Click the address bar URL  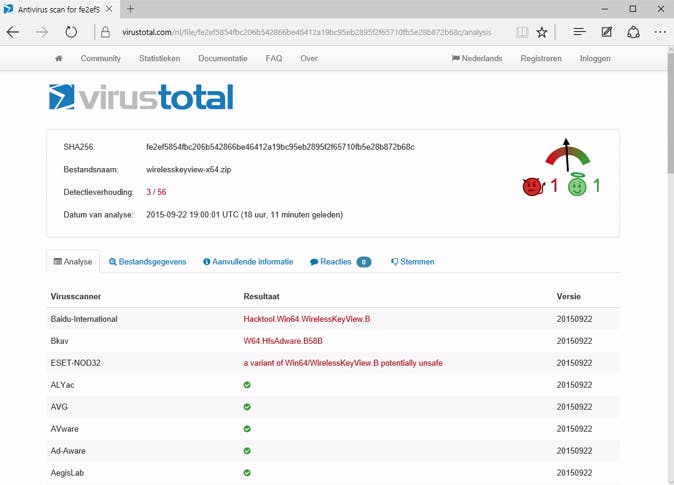tap(306, 32)
